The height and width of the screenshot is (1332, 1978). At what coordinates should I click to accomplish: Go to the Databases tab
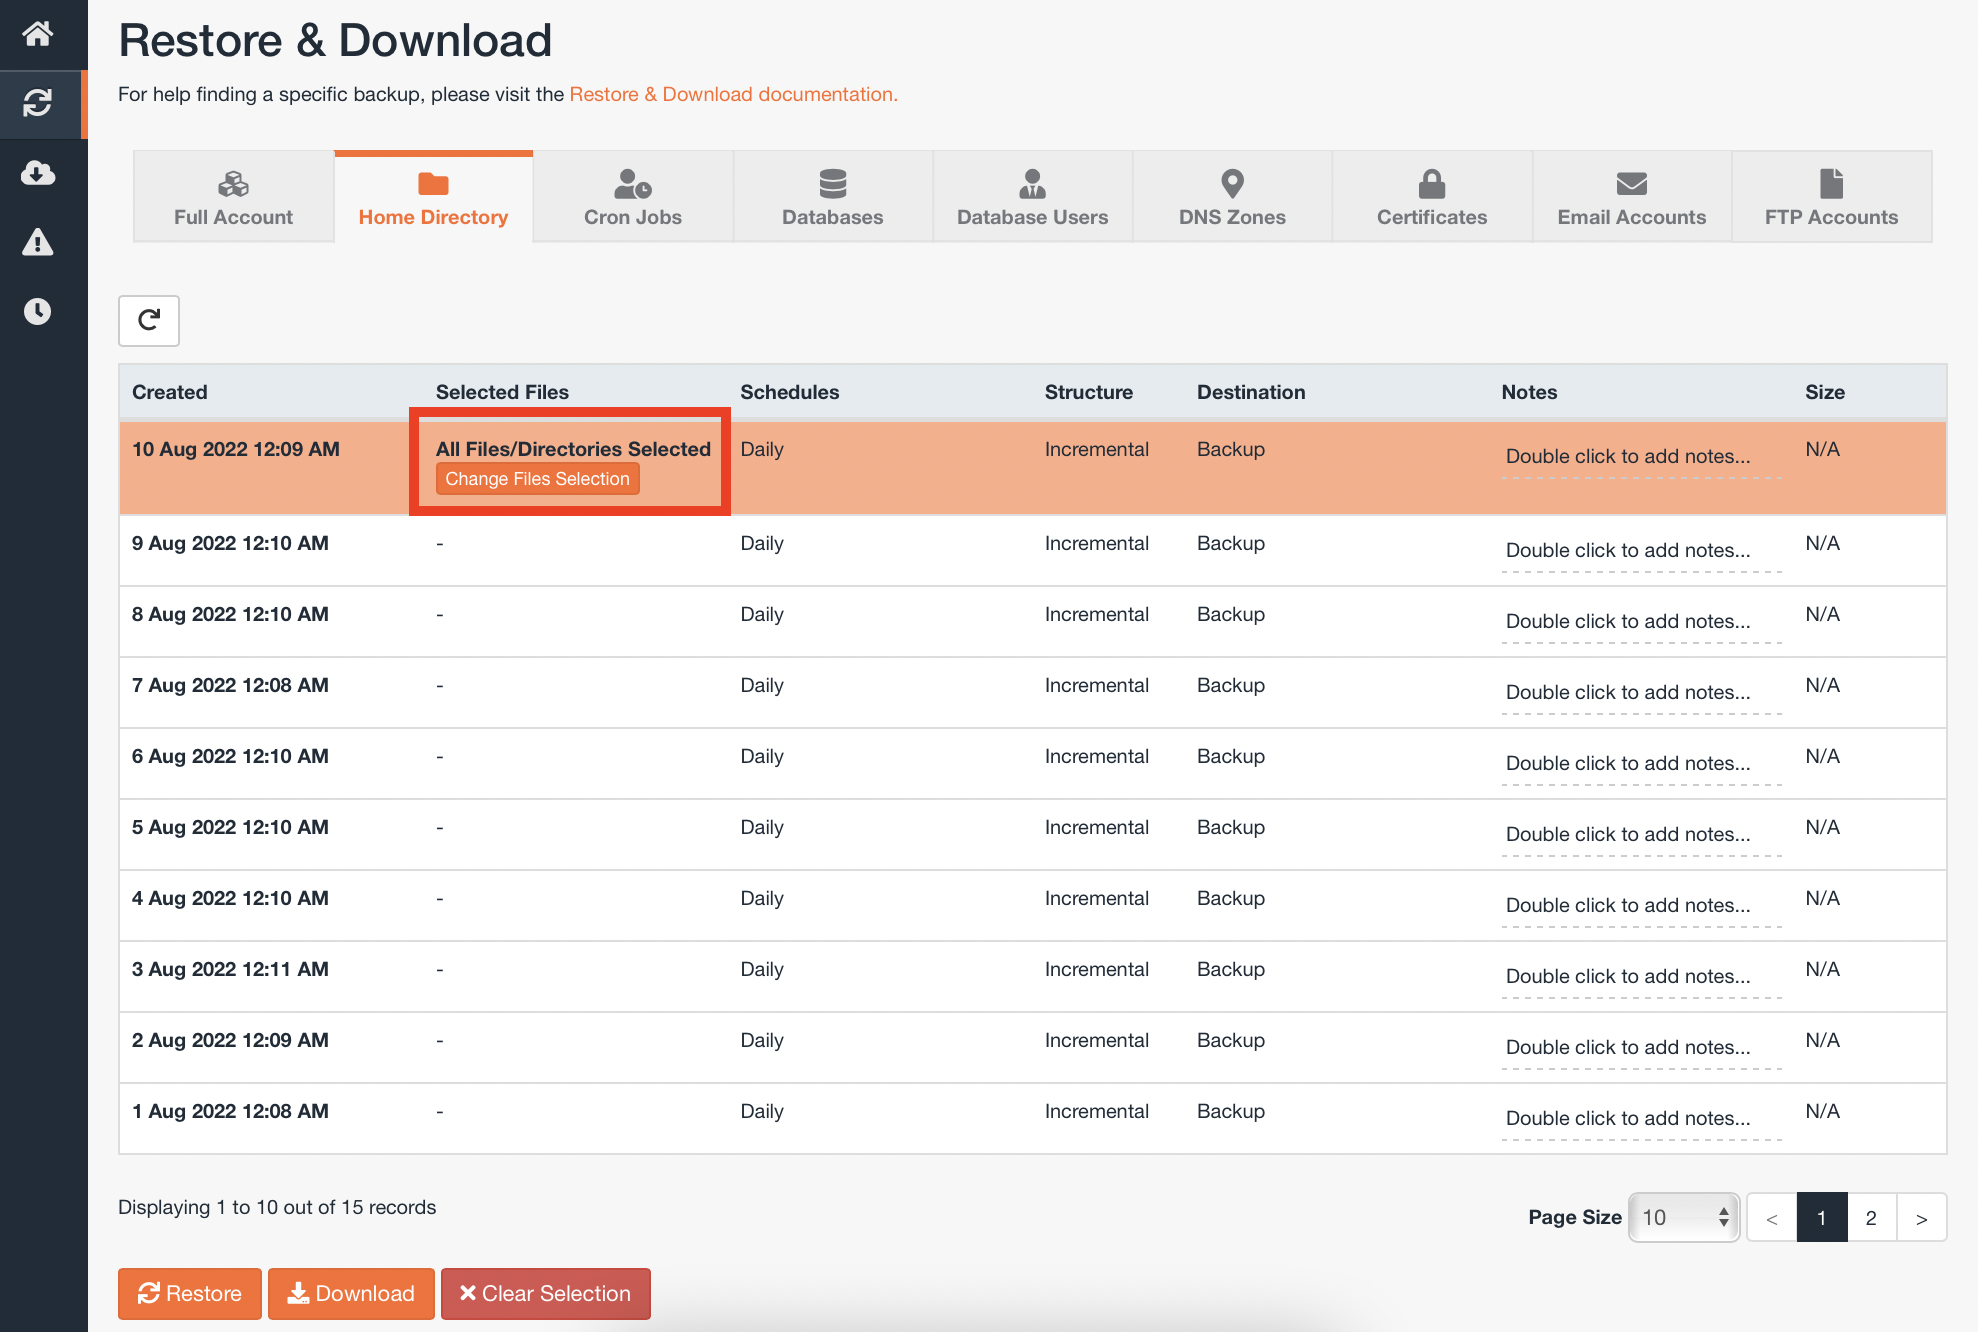click(833, 197)
